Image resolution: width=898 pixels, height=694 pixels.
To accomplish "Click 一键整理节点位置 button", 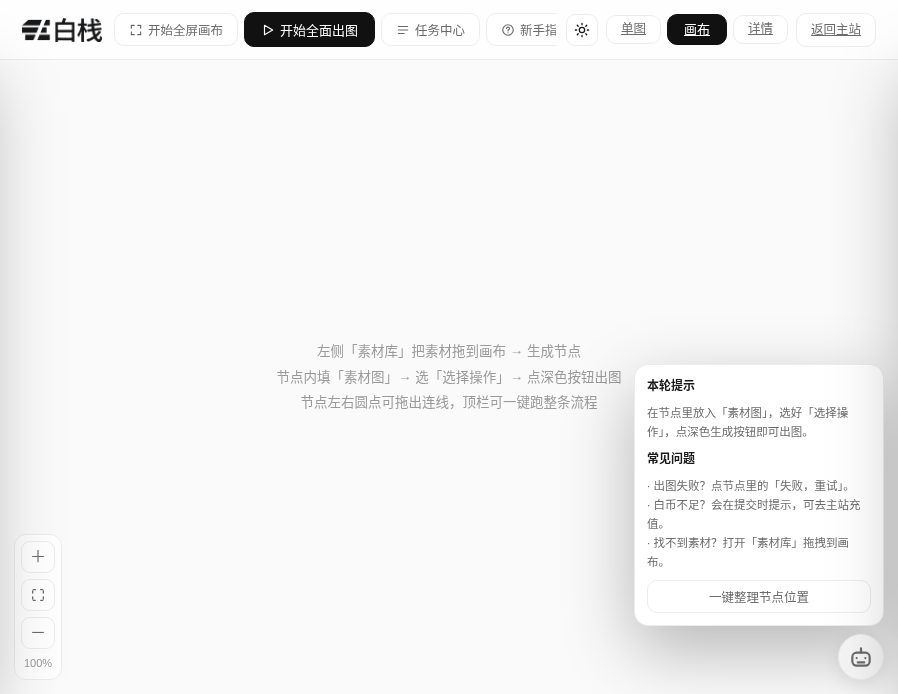I will [x=759, y=597].
